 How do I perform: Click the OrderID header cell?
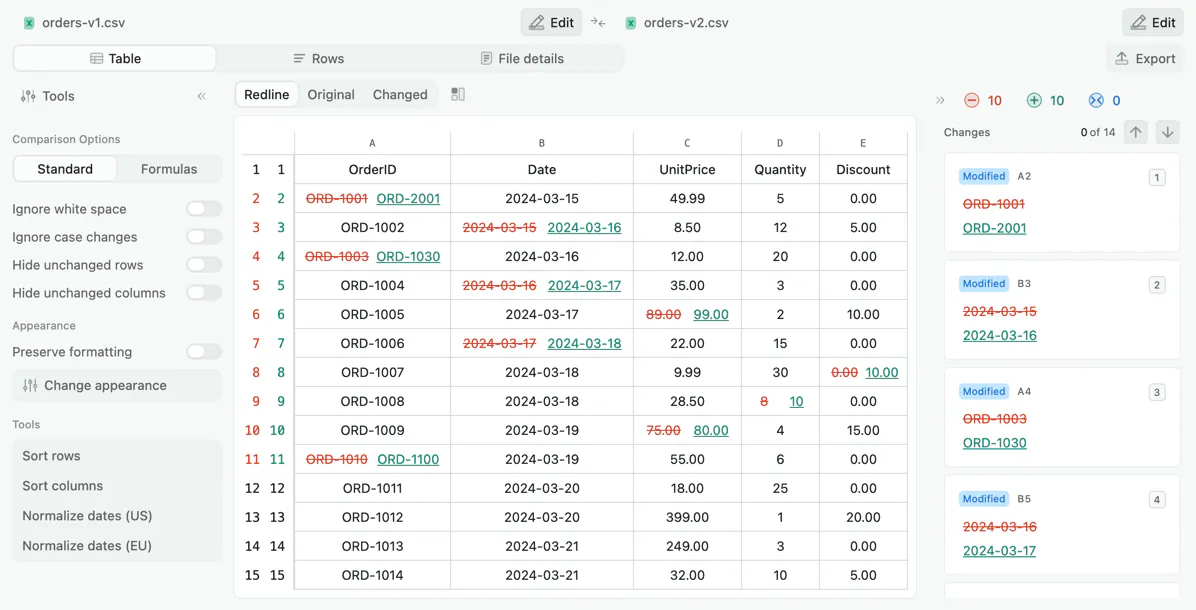point(372,169)
